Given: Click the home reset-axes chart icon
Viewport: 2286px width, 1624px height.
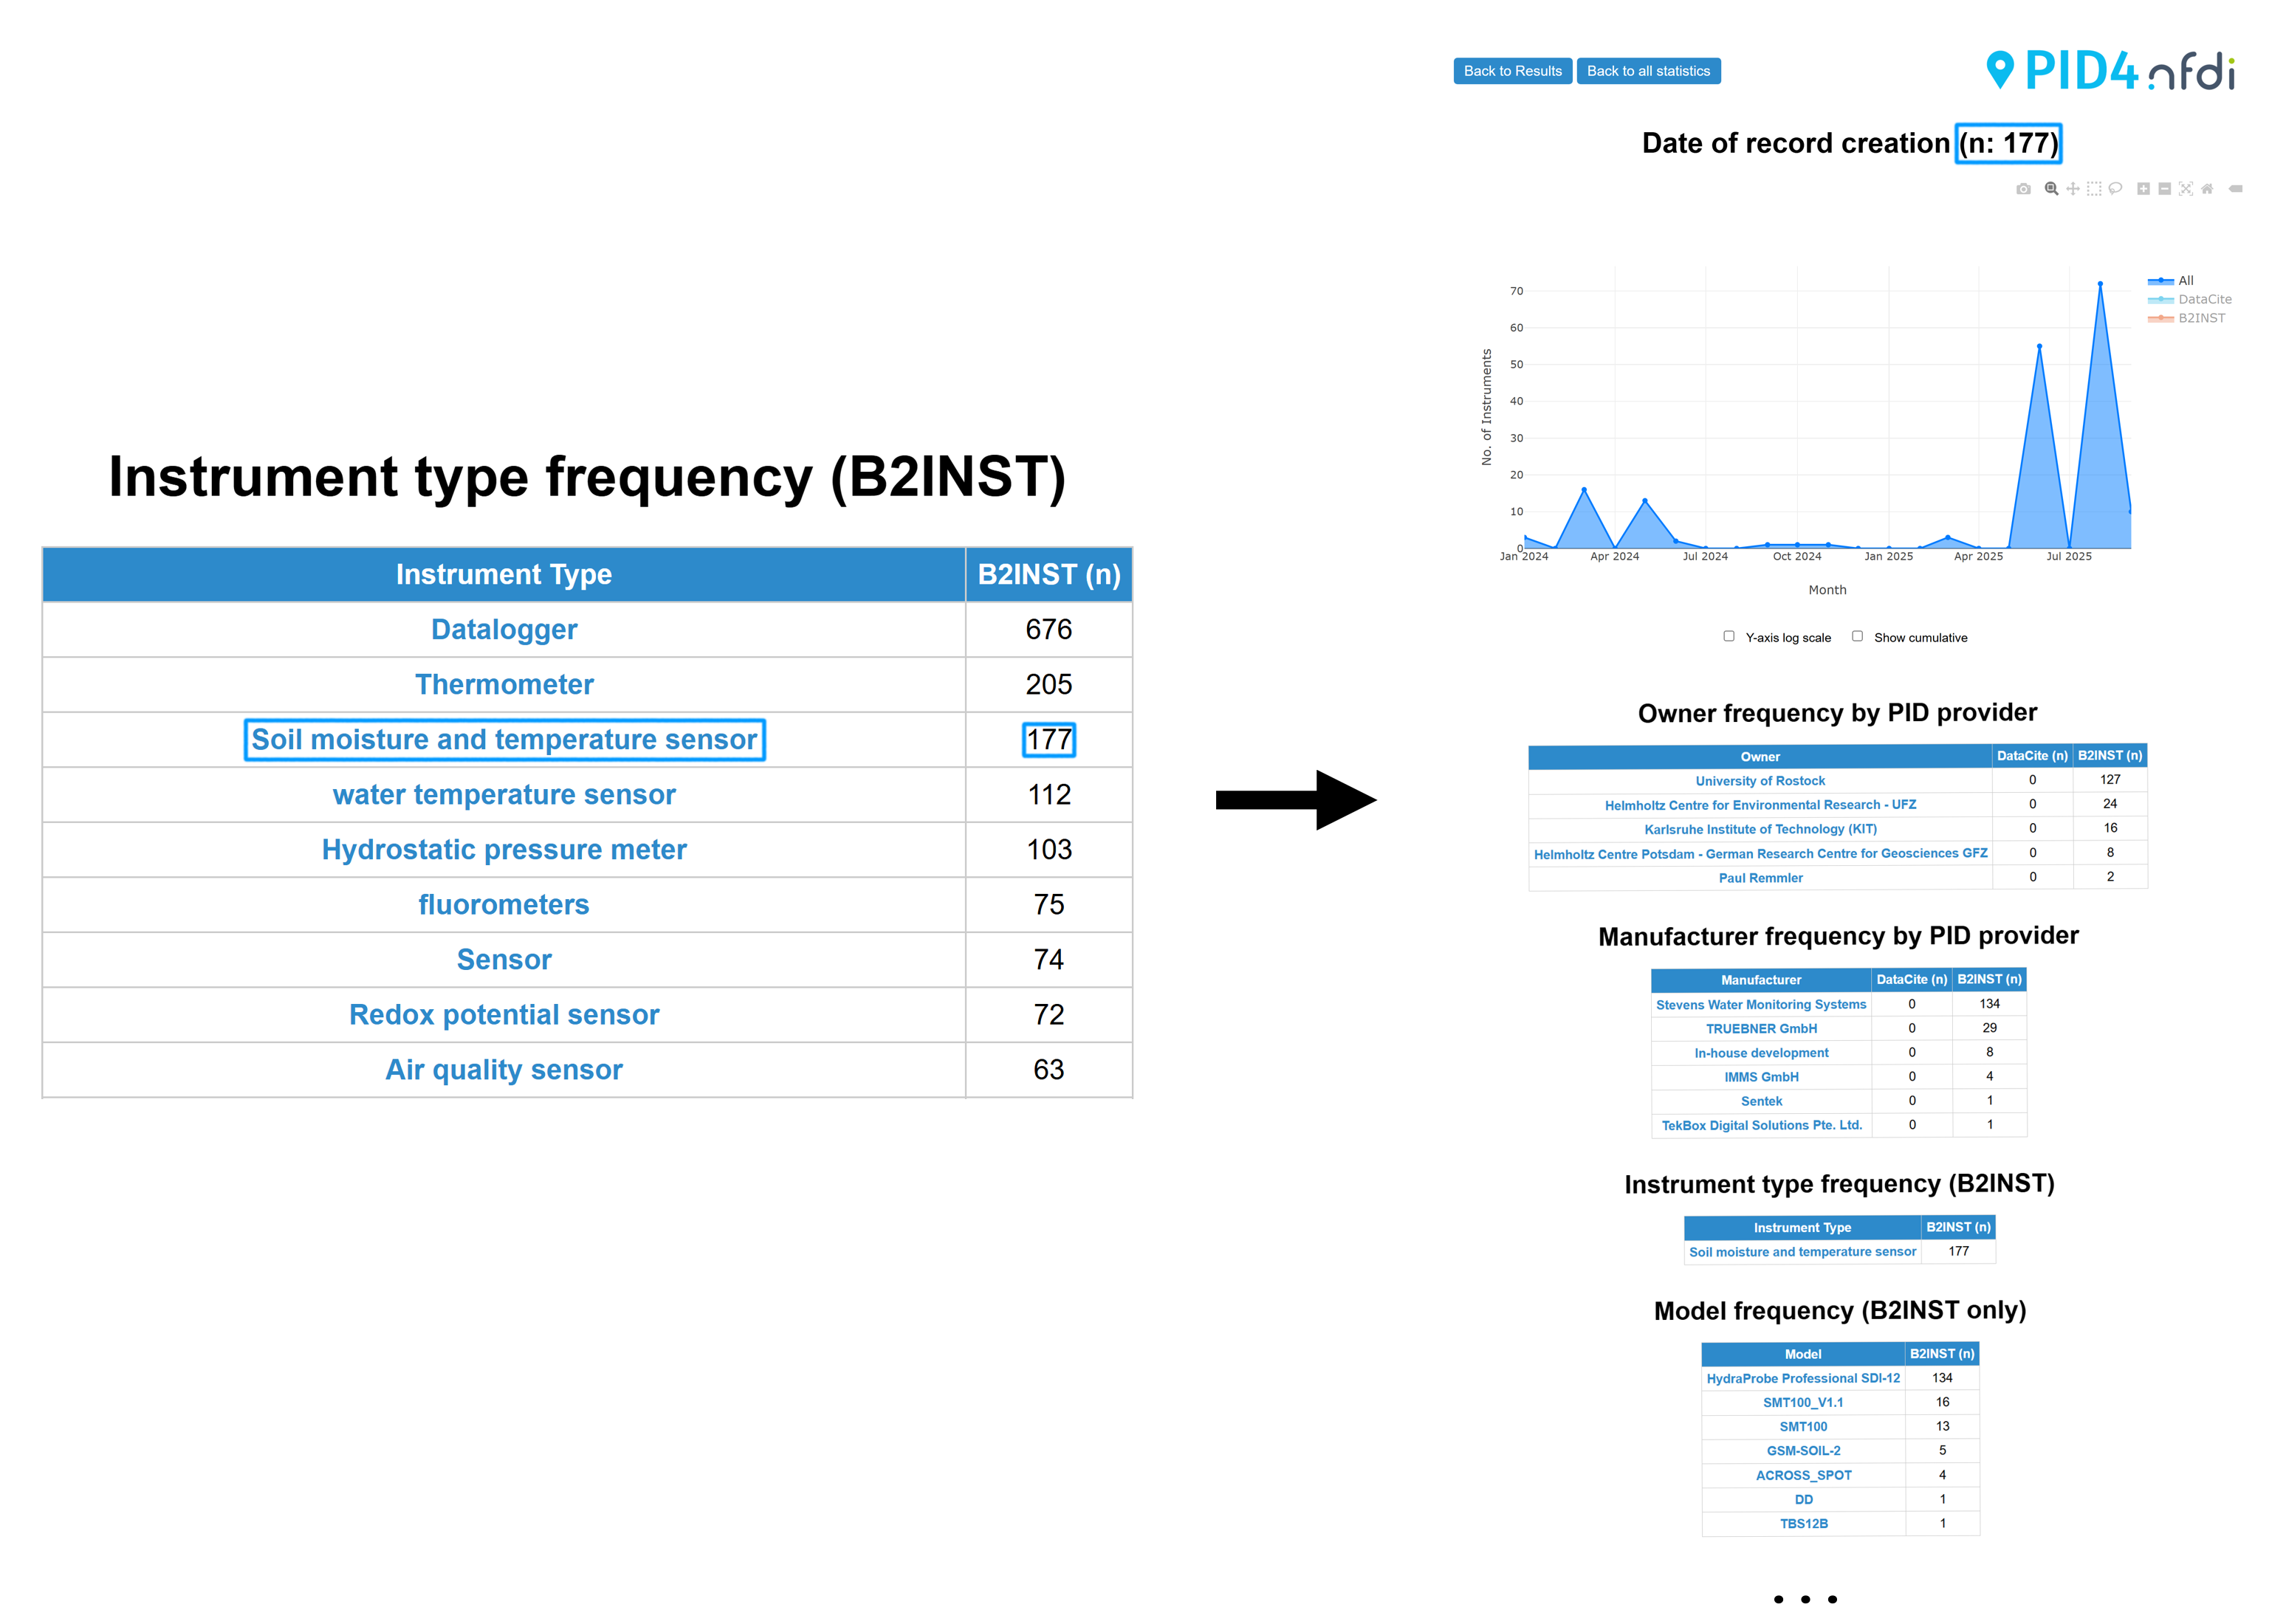Looking at the screenshot, I should 2207,189.
